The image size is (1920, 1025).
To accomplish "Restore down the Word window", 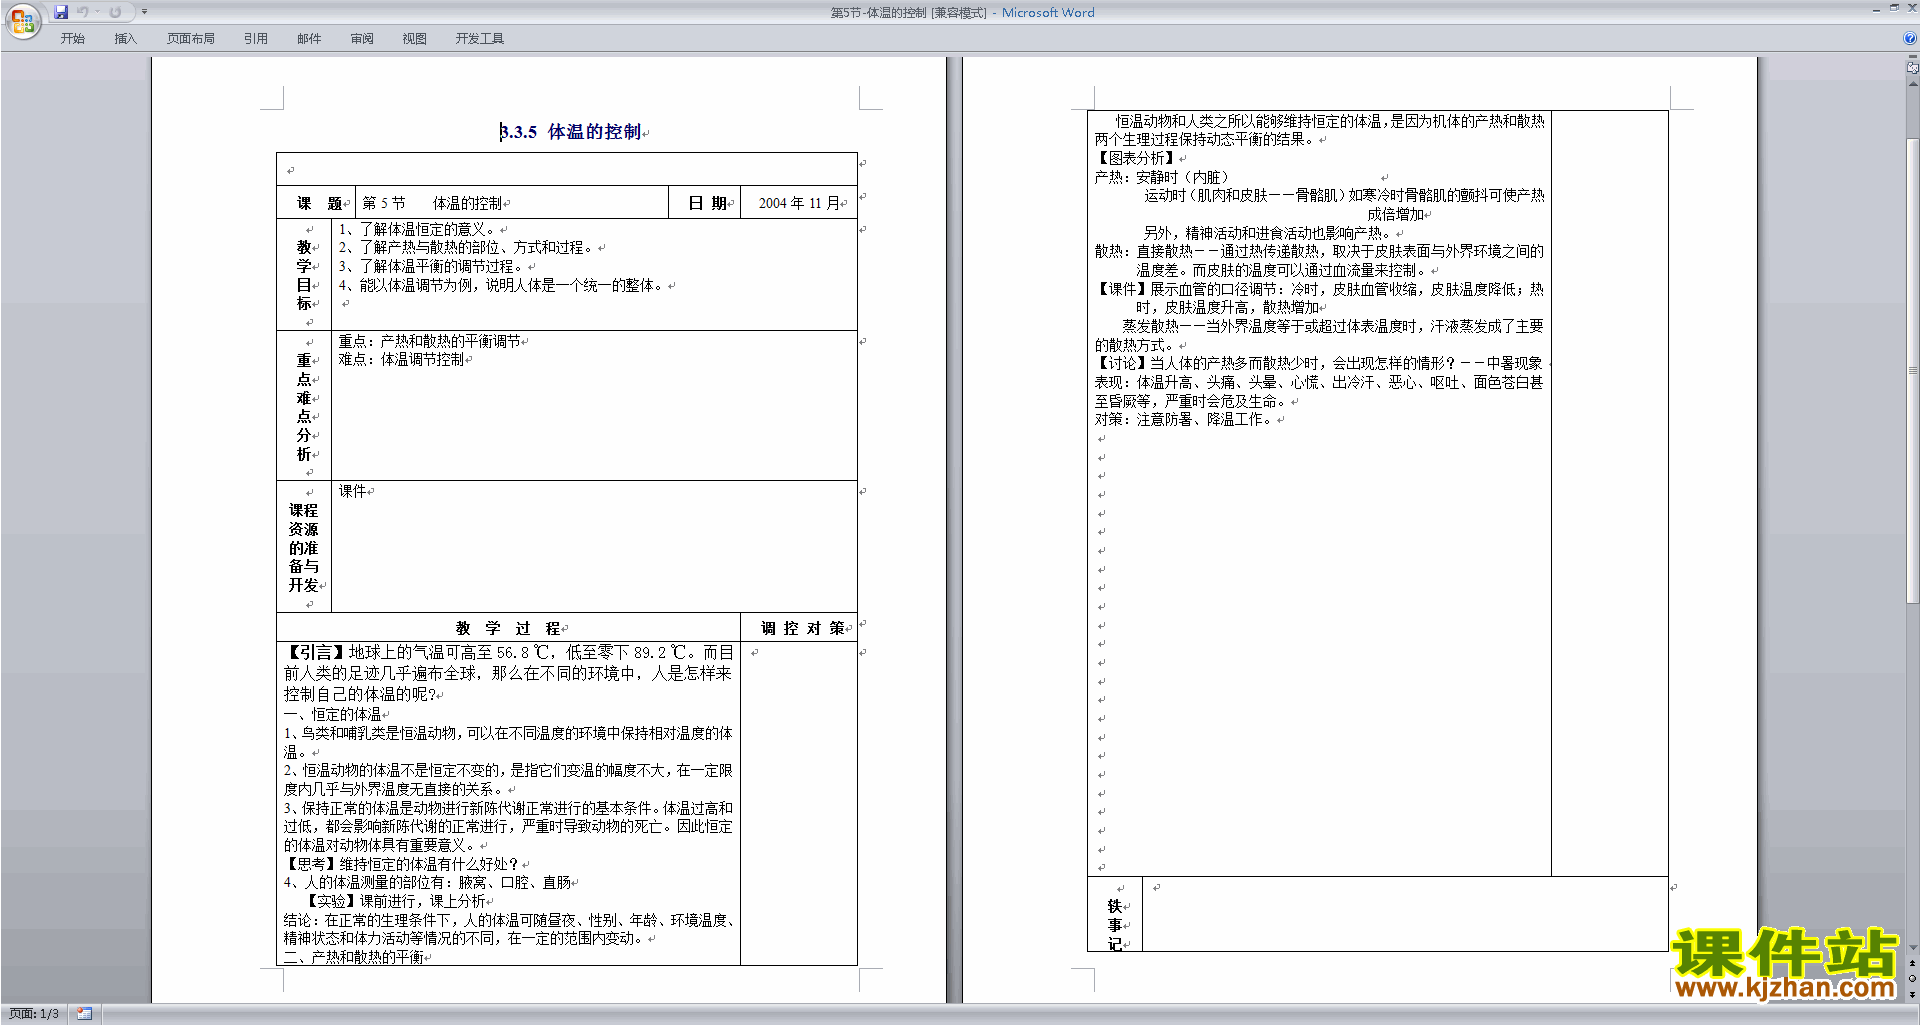I will click(x=1894, y=8).
